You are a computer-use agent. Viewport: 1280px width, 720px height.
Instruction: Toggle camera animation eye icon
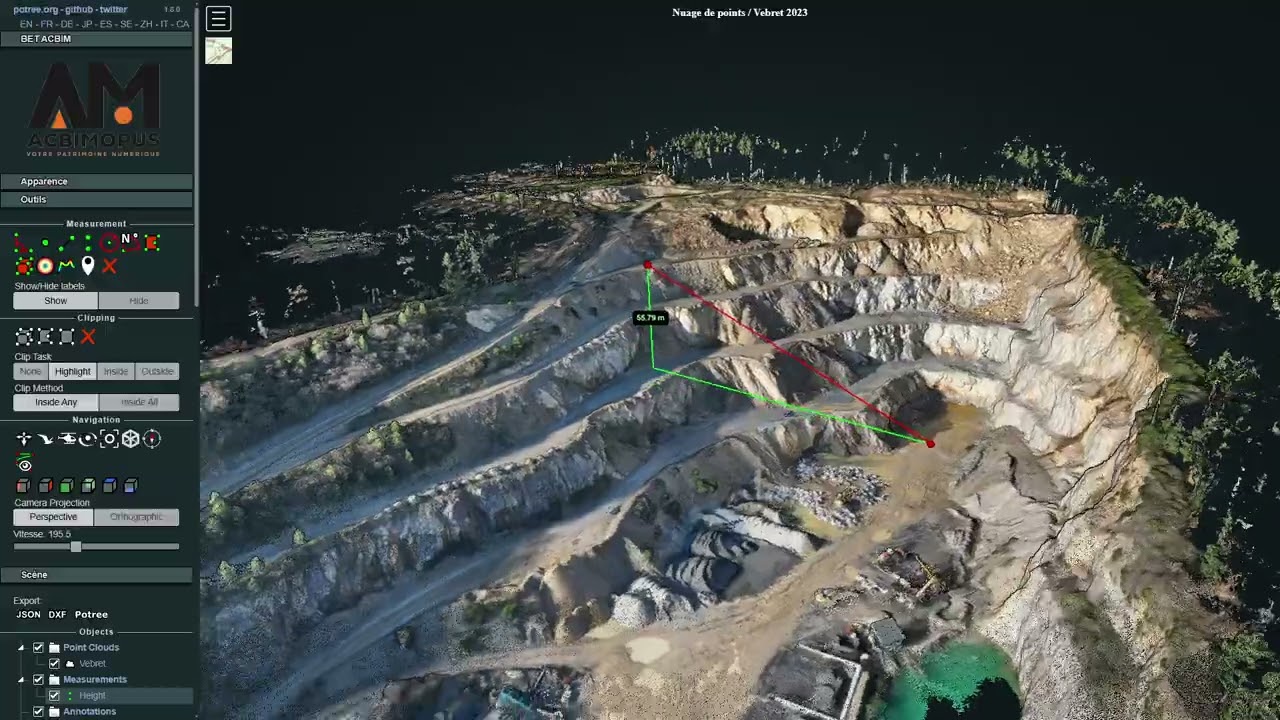tap(24, 463)
